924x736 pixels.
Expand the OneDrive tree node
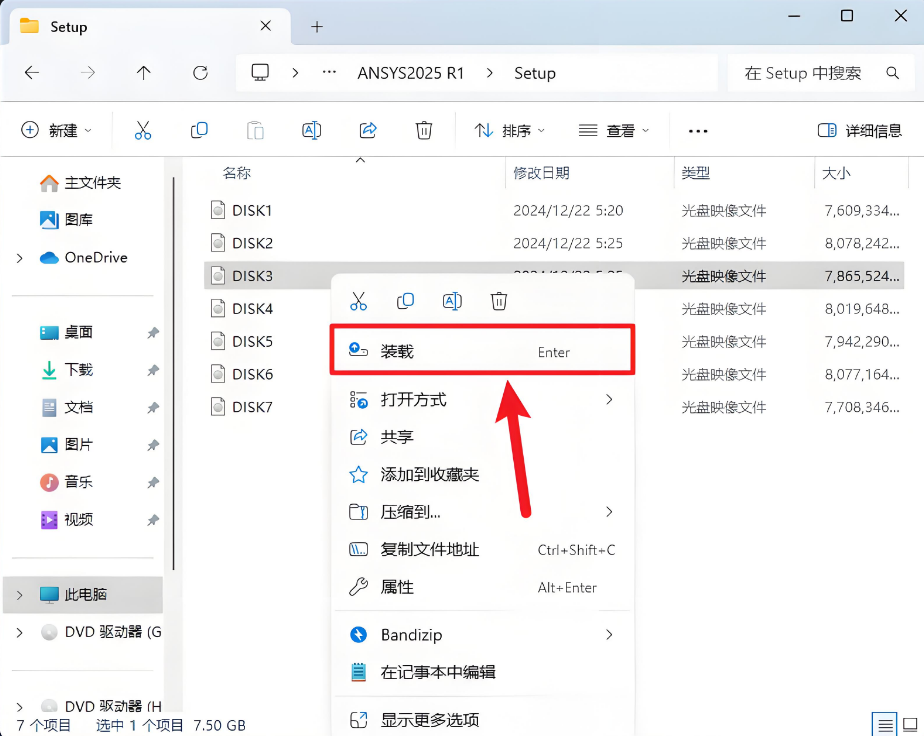(19, 258)
